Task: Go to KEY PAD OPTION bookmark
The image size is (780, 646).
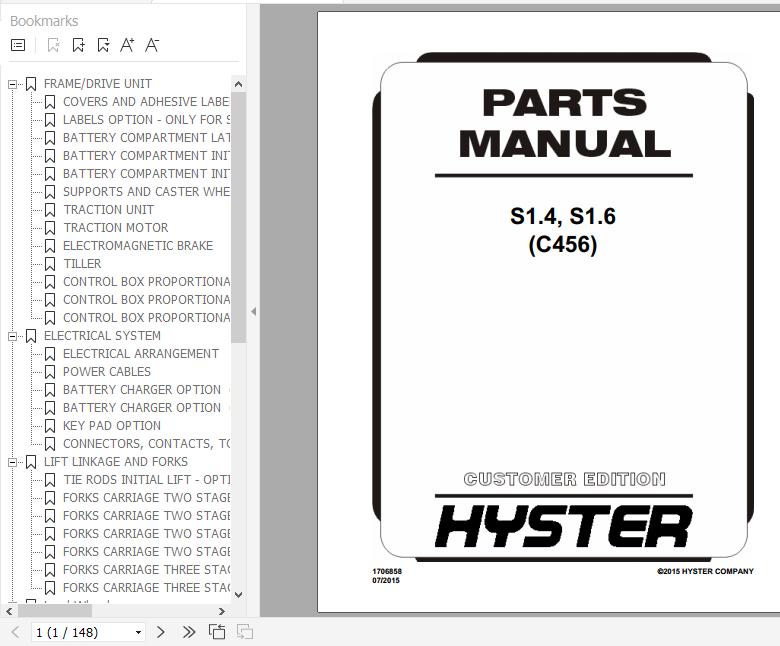Action: coord(112,426)
